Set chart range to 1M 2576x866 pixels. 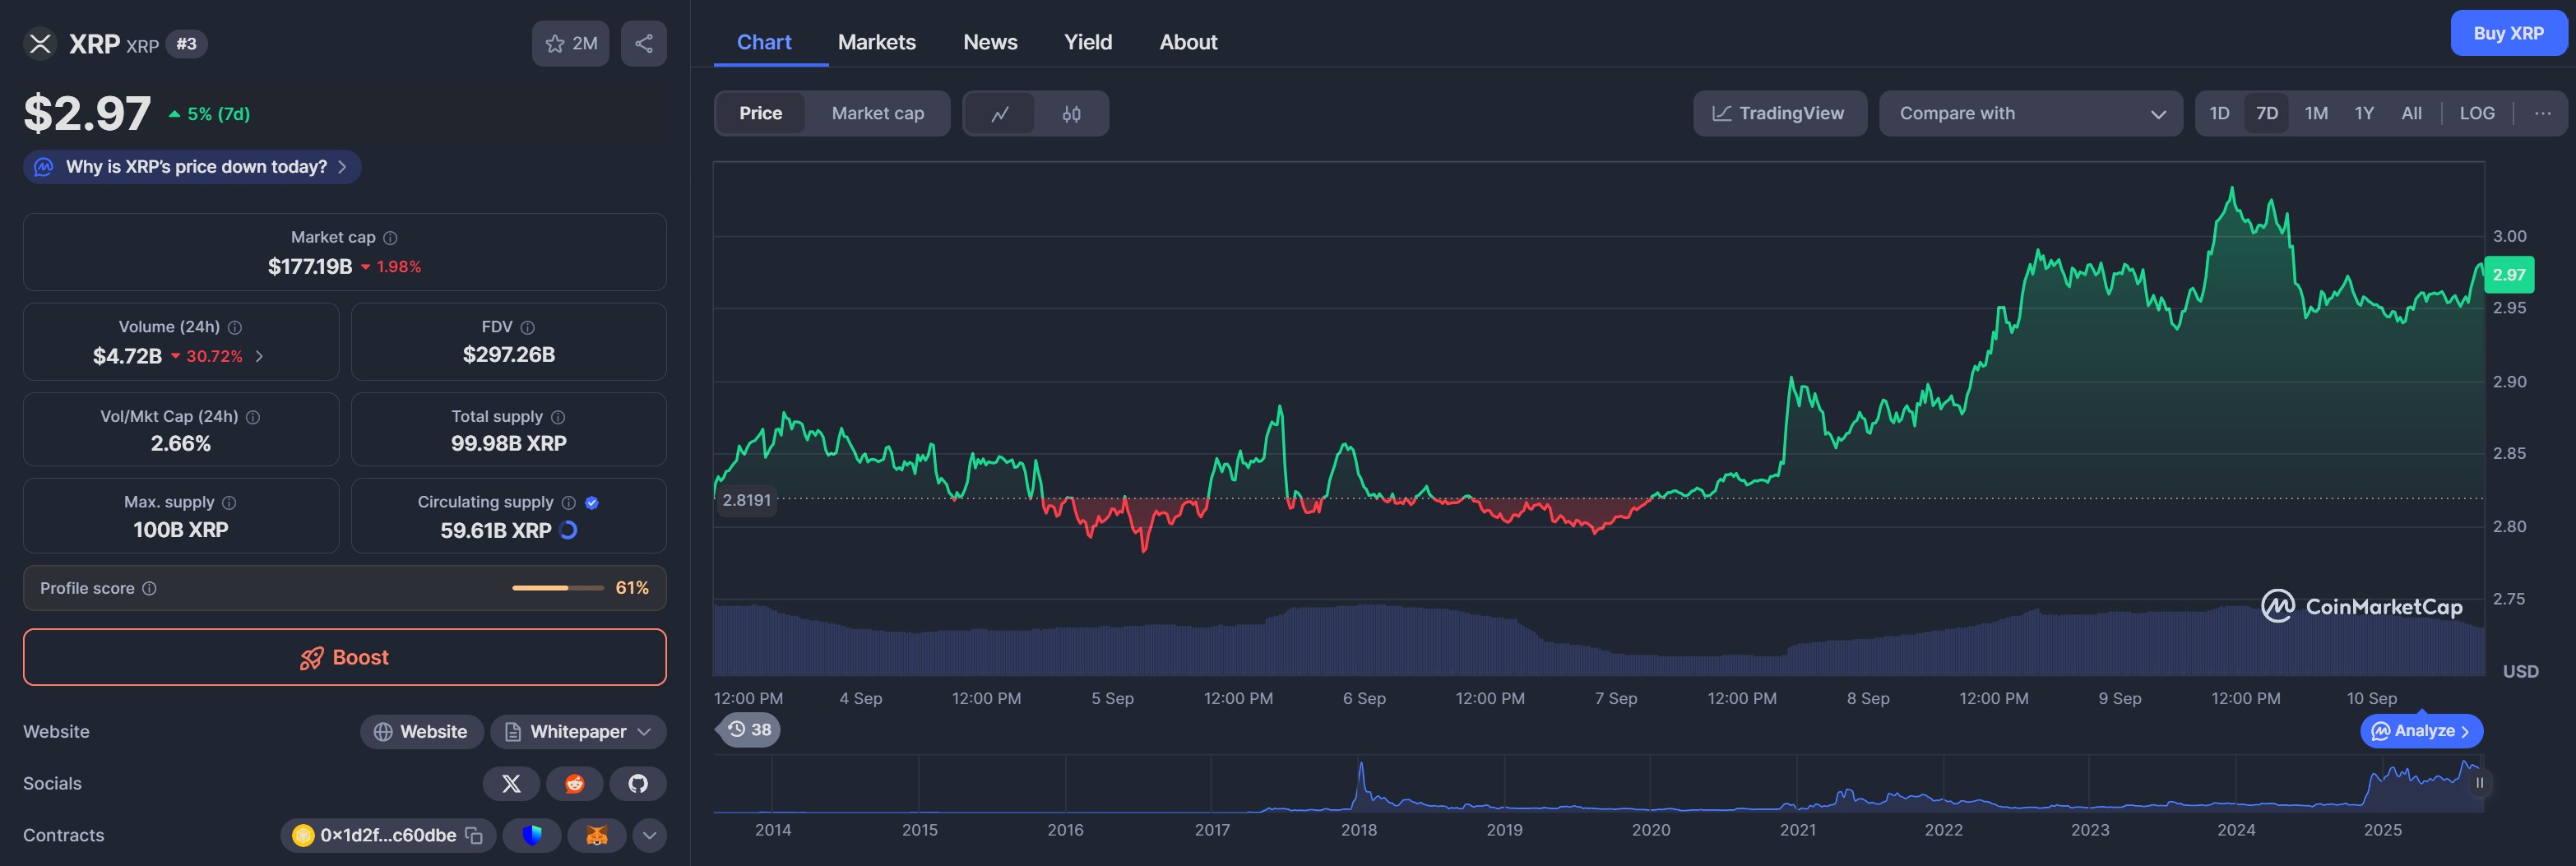coord(2315,114)
